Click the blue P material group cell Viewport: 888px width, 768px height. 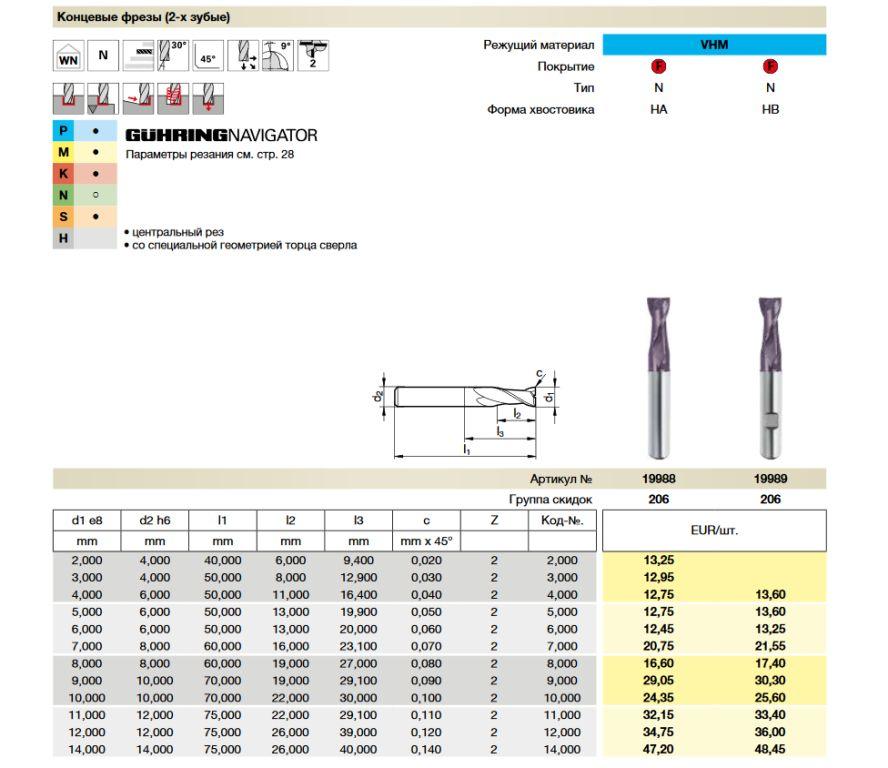[x=64, y=131]
